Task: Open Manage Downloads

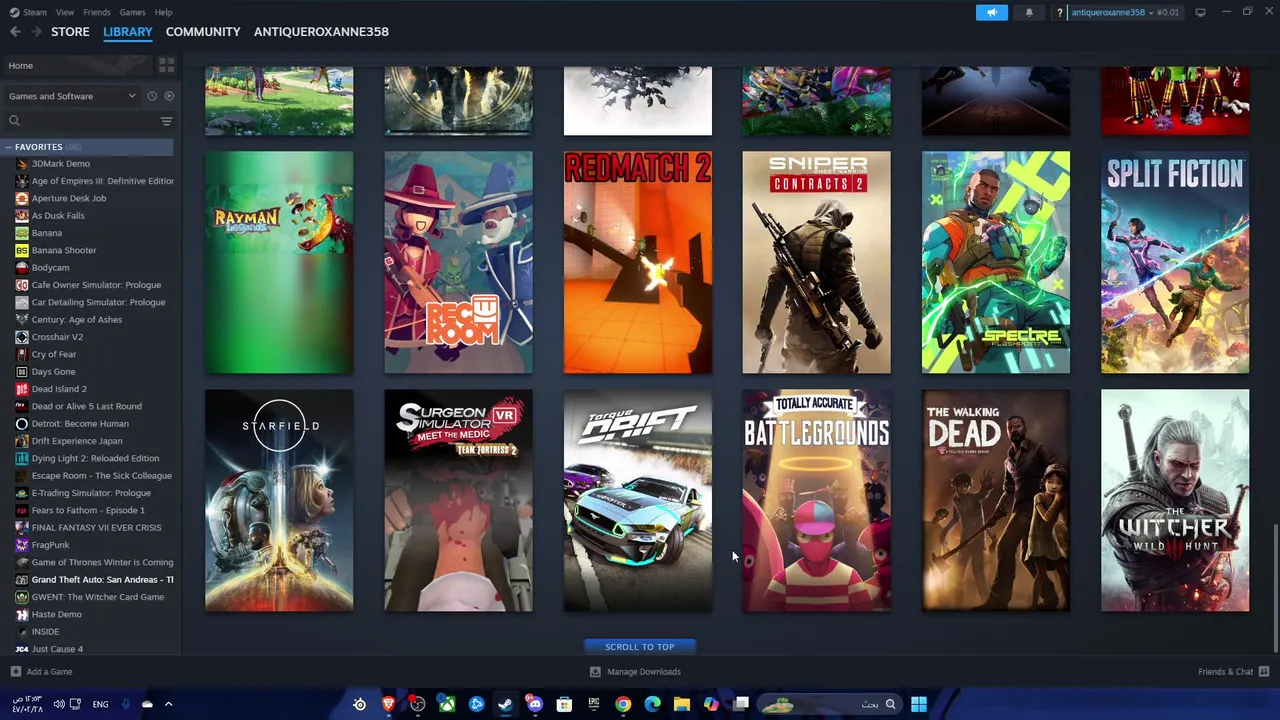Action: (x=635, y=672)
